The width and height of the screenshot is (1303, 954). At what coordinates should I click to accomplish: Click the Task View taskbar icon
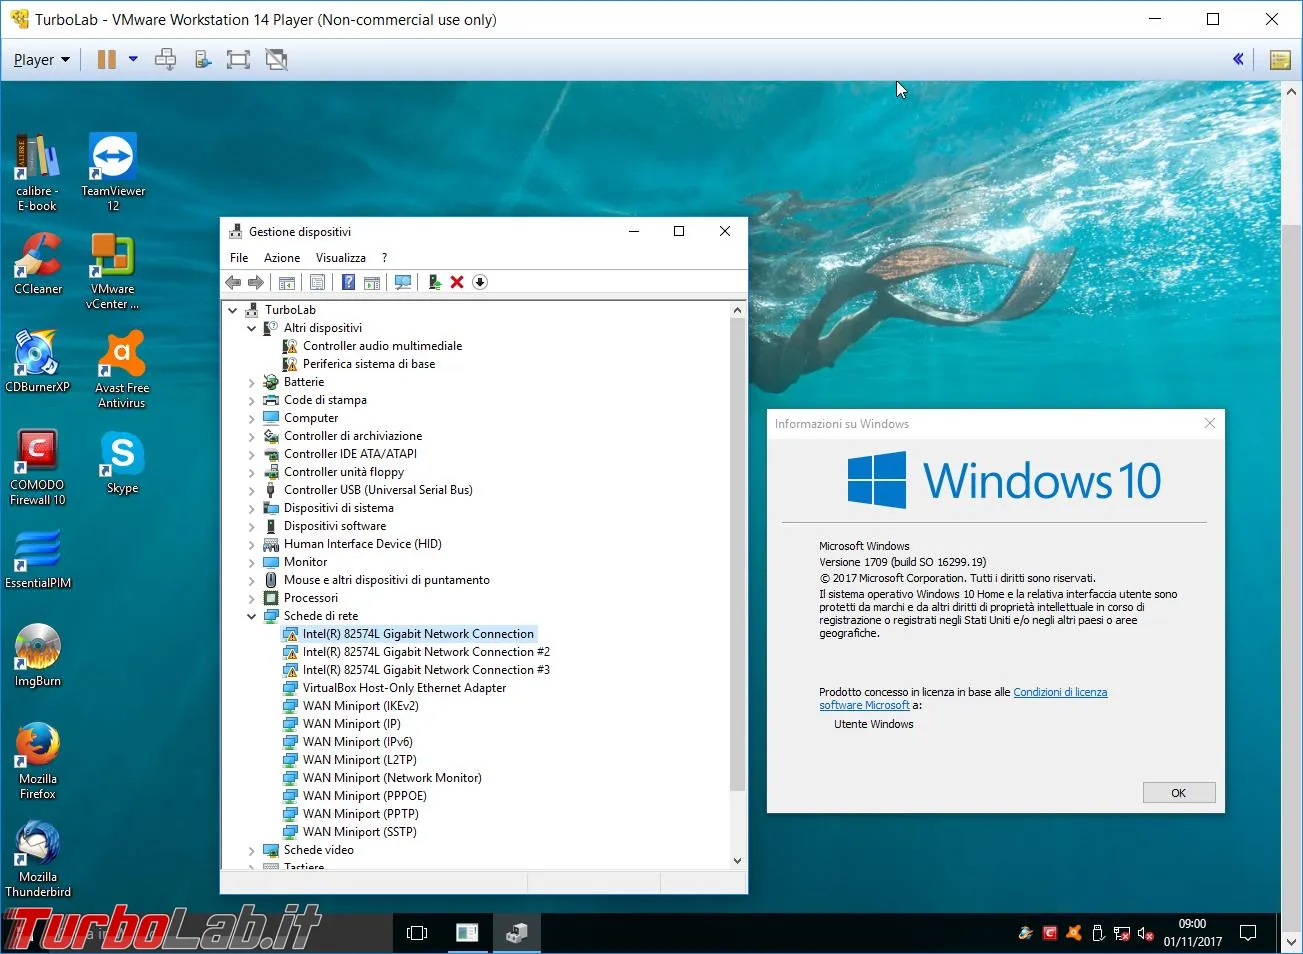click(417, 932)
